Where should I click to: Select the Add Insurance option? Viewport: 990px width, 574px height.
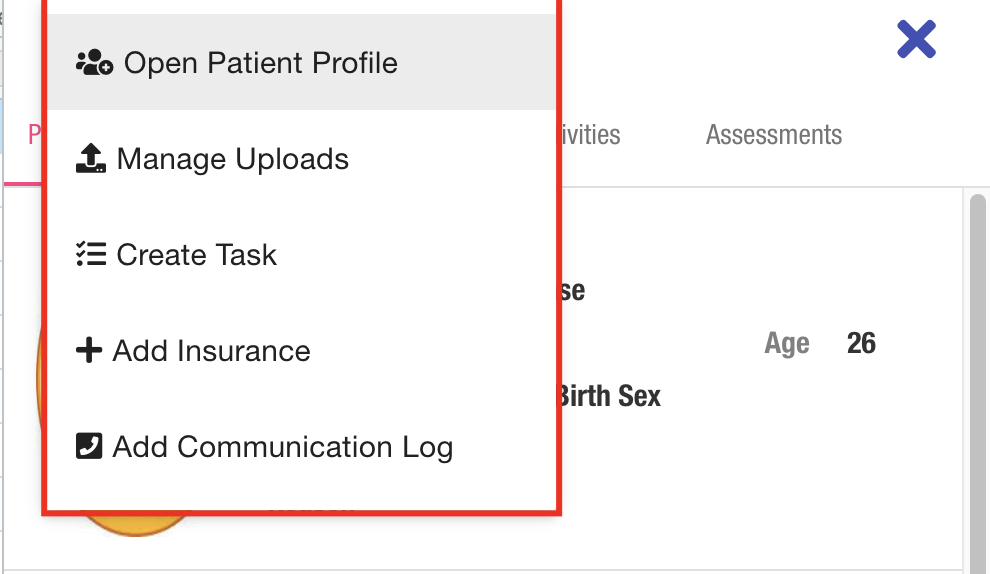coord(211,351)
